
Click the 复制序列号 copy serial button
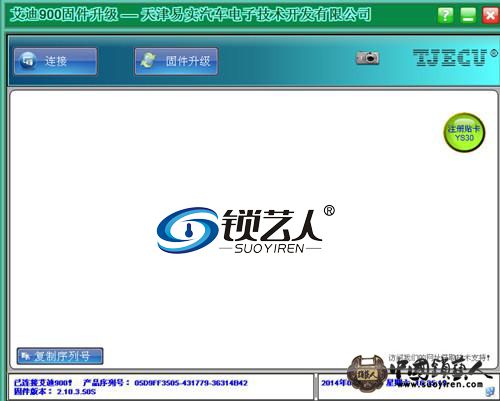pos(60,356)
